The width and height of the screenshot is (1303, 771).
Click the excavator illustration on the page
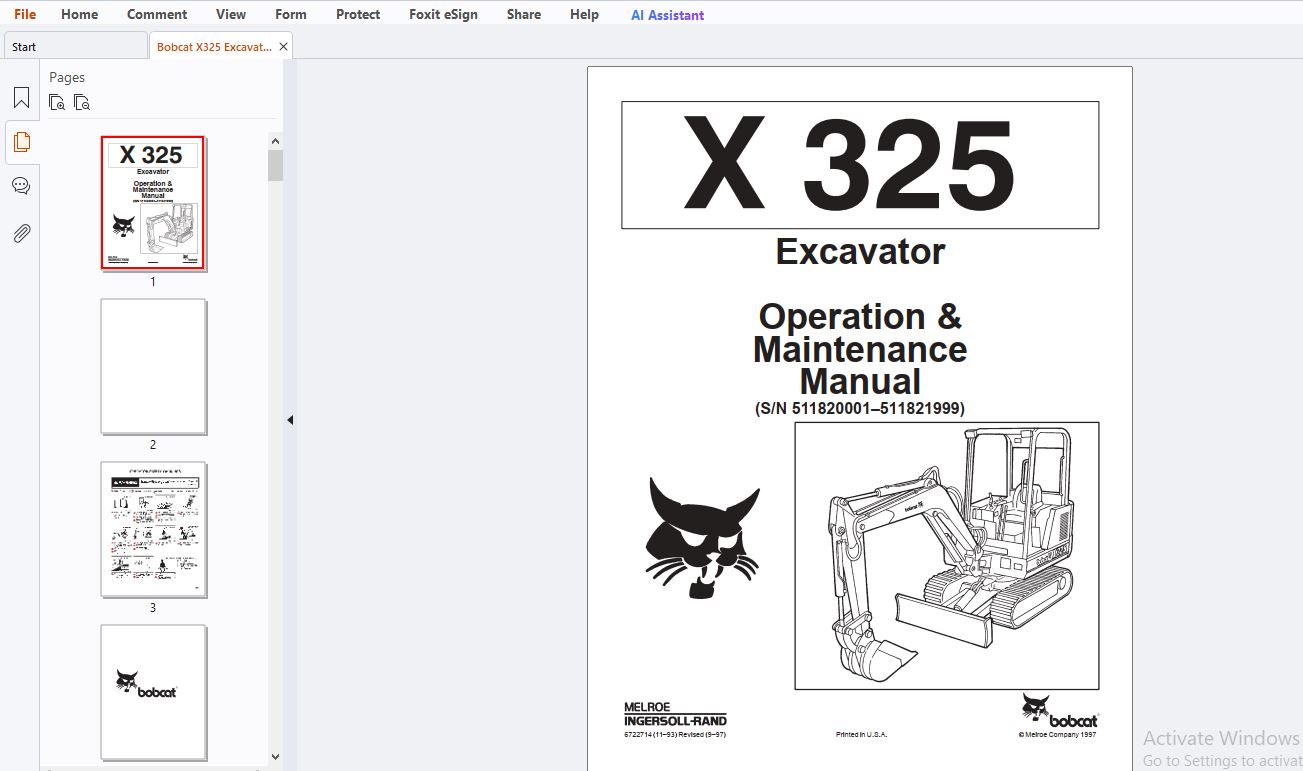click(x=947, y=555)
